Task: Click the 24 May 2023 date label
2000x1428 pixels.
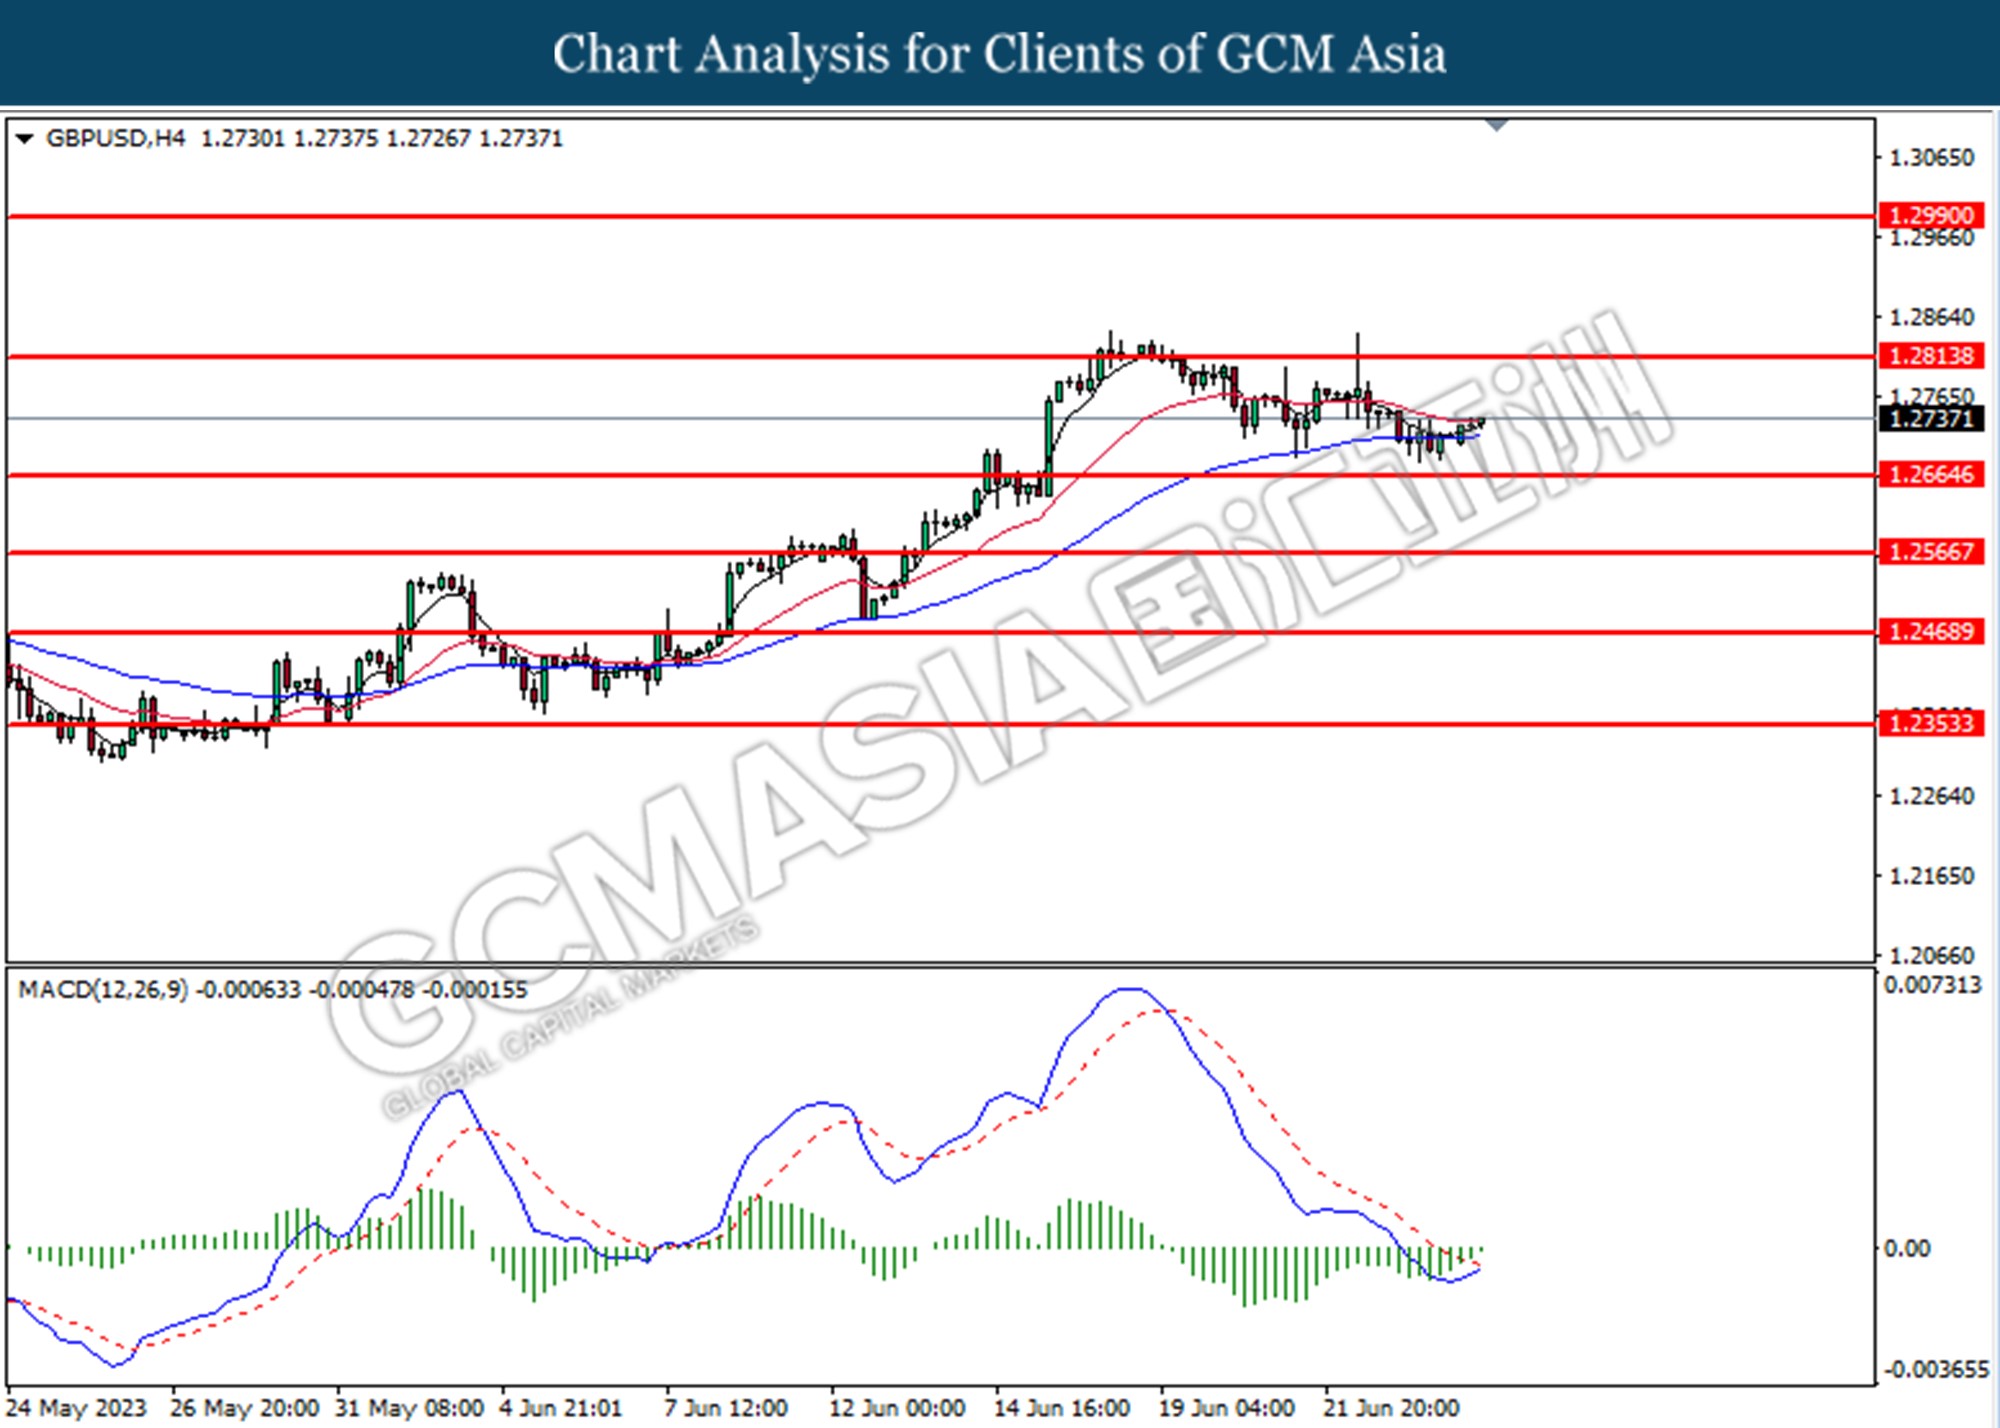Action: pos(76,1408)
